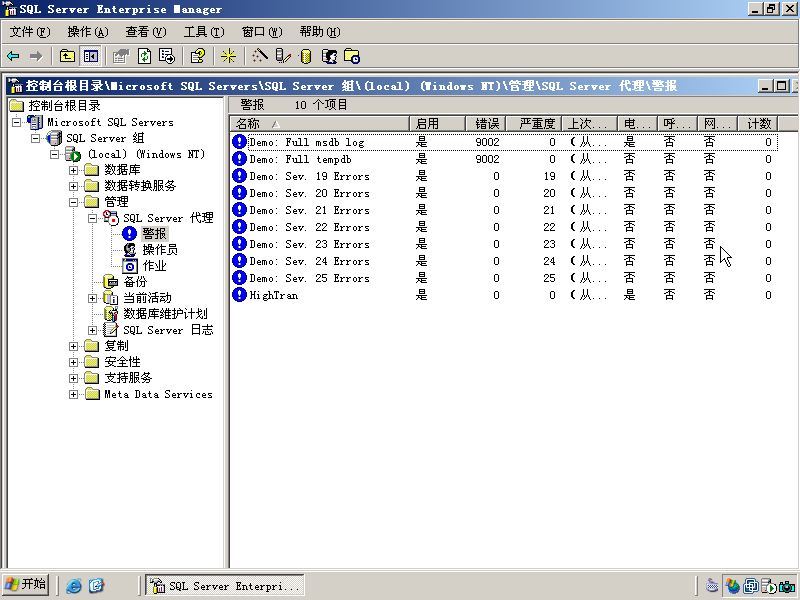Screen dimensions: 800x600
Task: Go back with the blue left arrow
Action: (13, 56)
